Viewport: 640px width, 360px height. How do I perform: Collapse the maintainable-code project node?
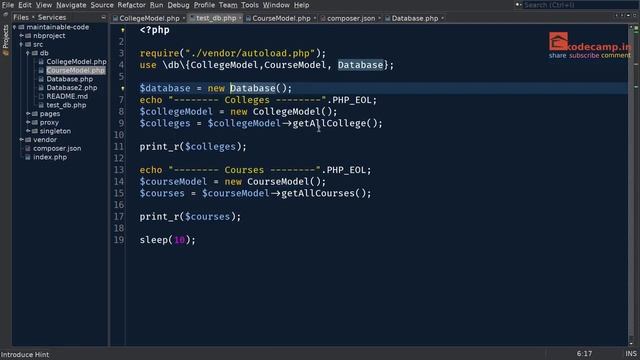coord(15,27)
